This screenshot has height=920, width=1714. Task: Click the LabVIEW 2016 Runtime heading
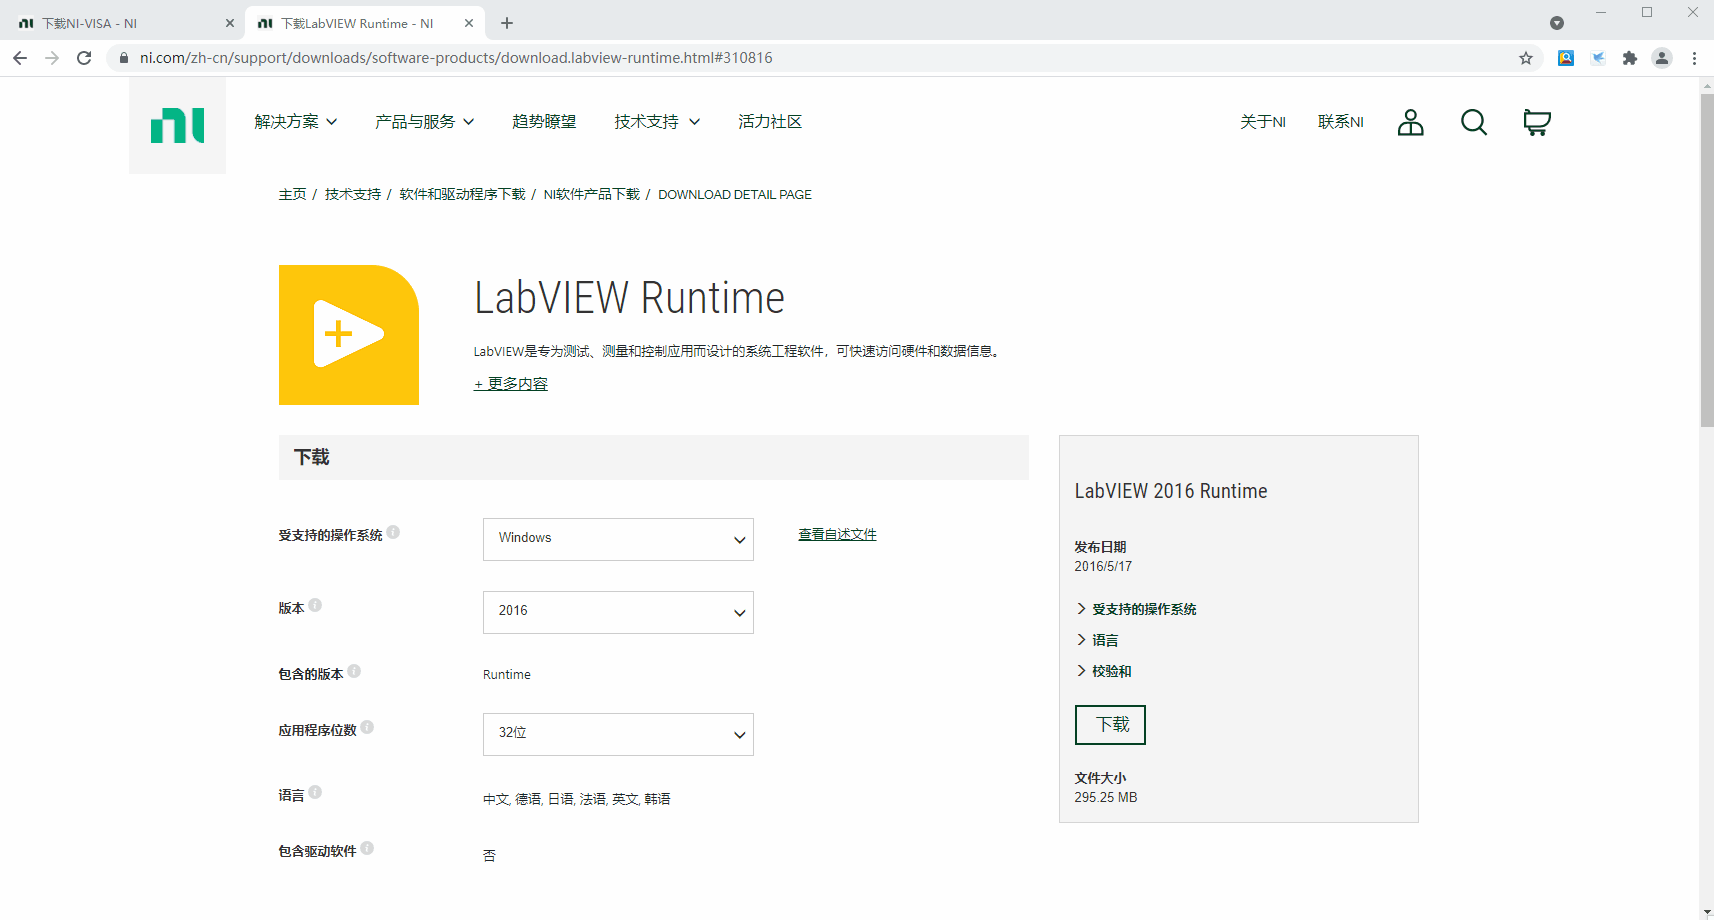pyautogui.click(x=1171, y=491)
